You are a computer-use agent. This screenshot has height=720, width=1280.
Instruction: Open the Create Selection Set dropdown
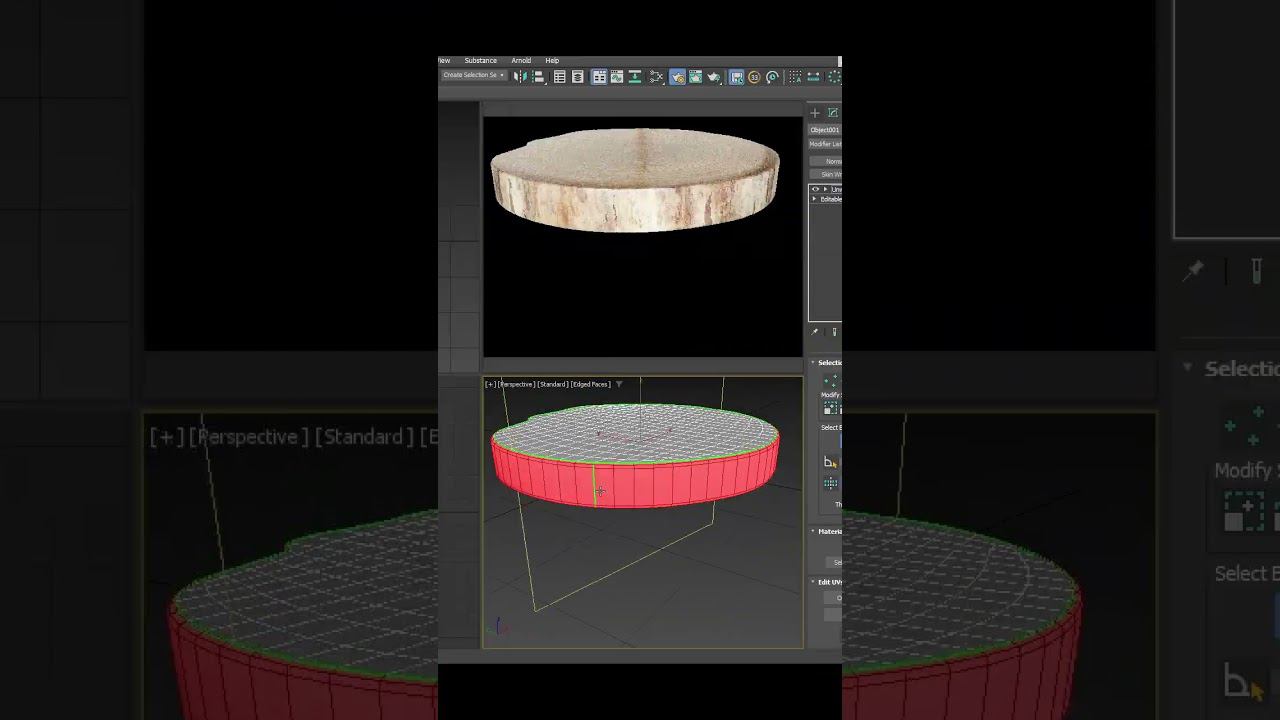(x=474, y=75)
